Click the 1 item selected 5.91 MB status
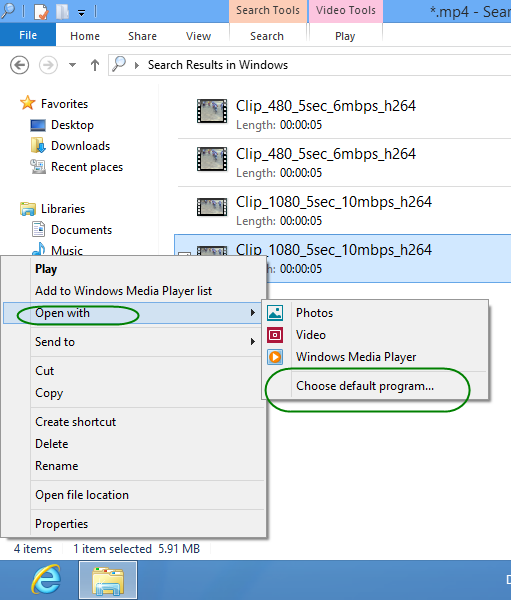 point(137,549)
